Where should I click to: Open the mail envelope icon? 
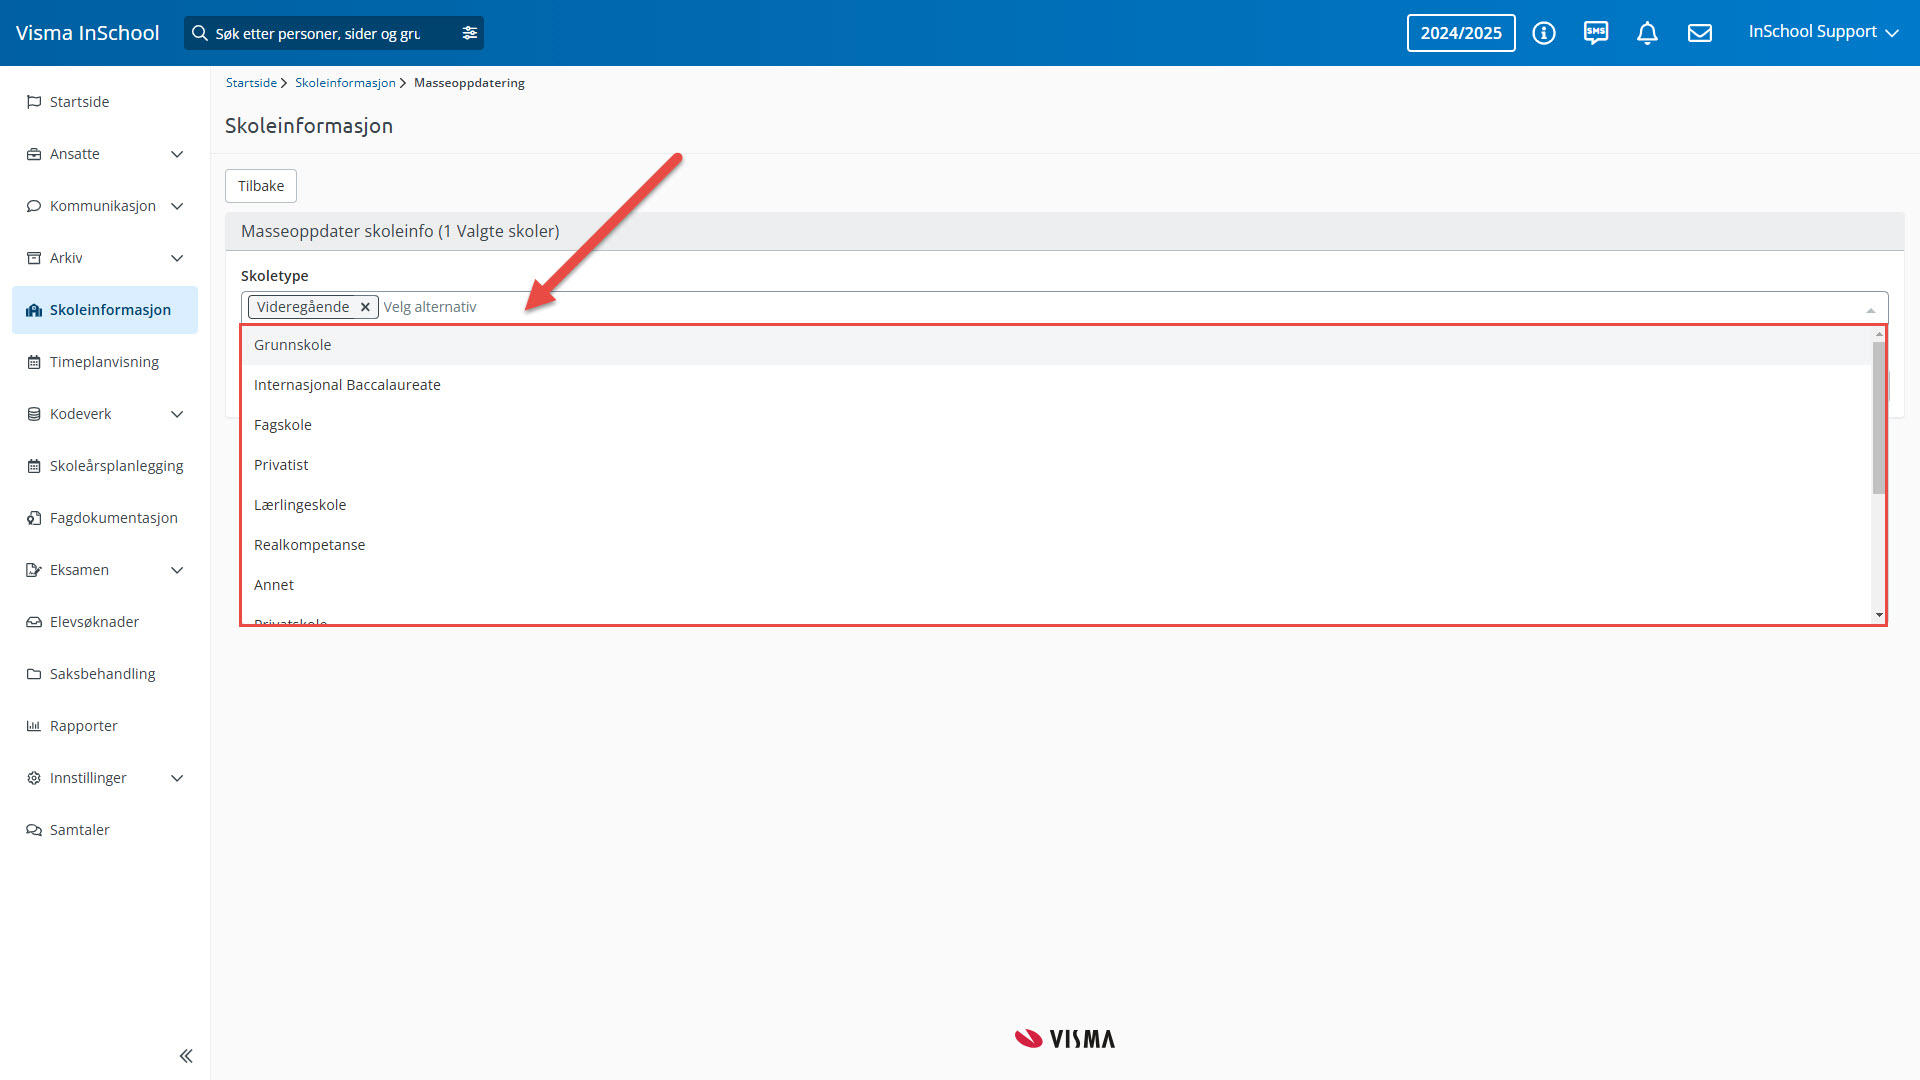point(1700,33)
